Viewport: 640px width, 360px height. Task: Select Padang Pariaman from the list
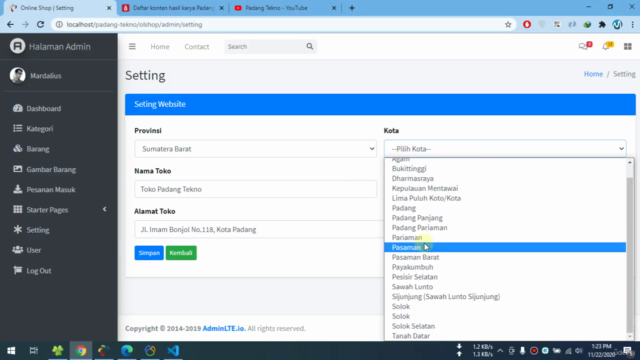pos(505,227)
